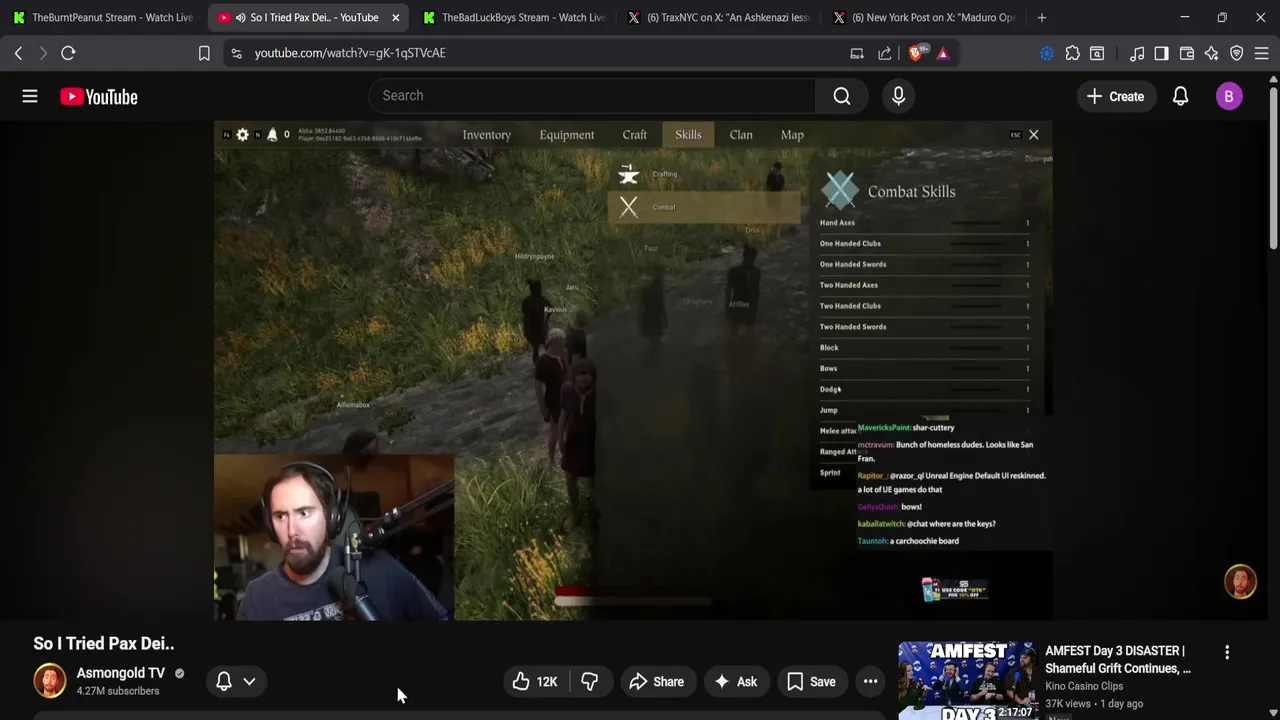Screen dimensions: 1280x720
Task: Go to the YouTube home logo
Action: 98,97
